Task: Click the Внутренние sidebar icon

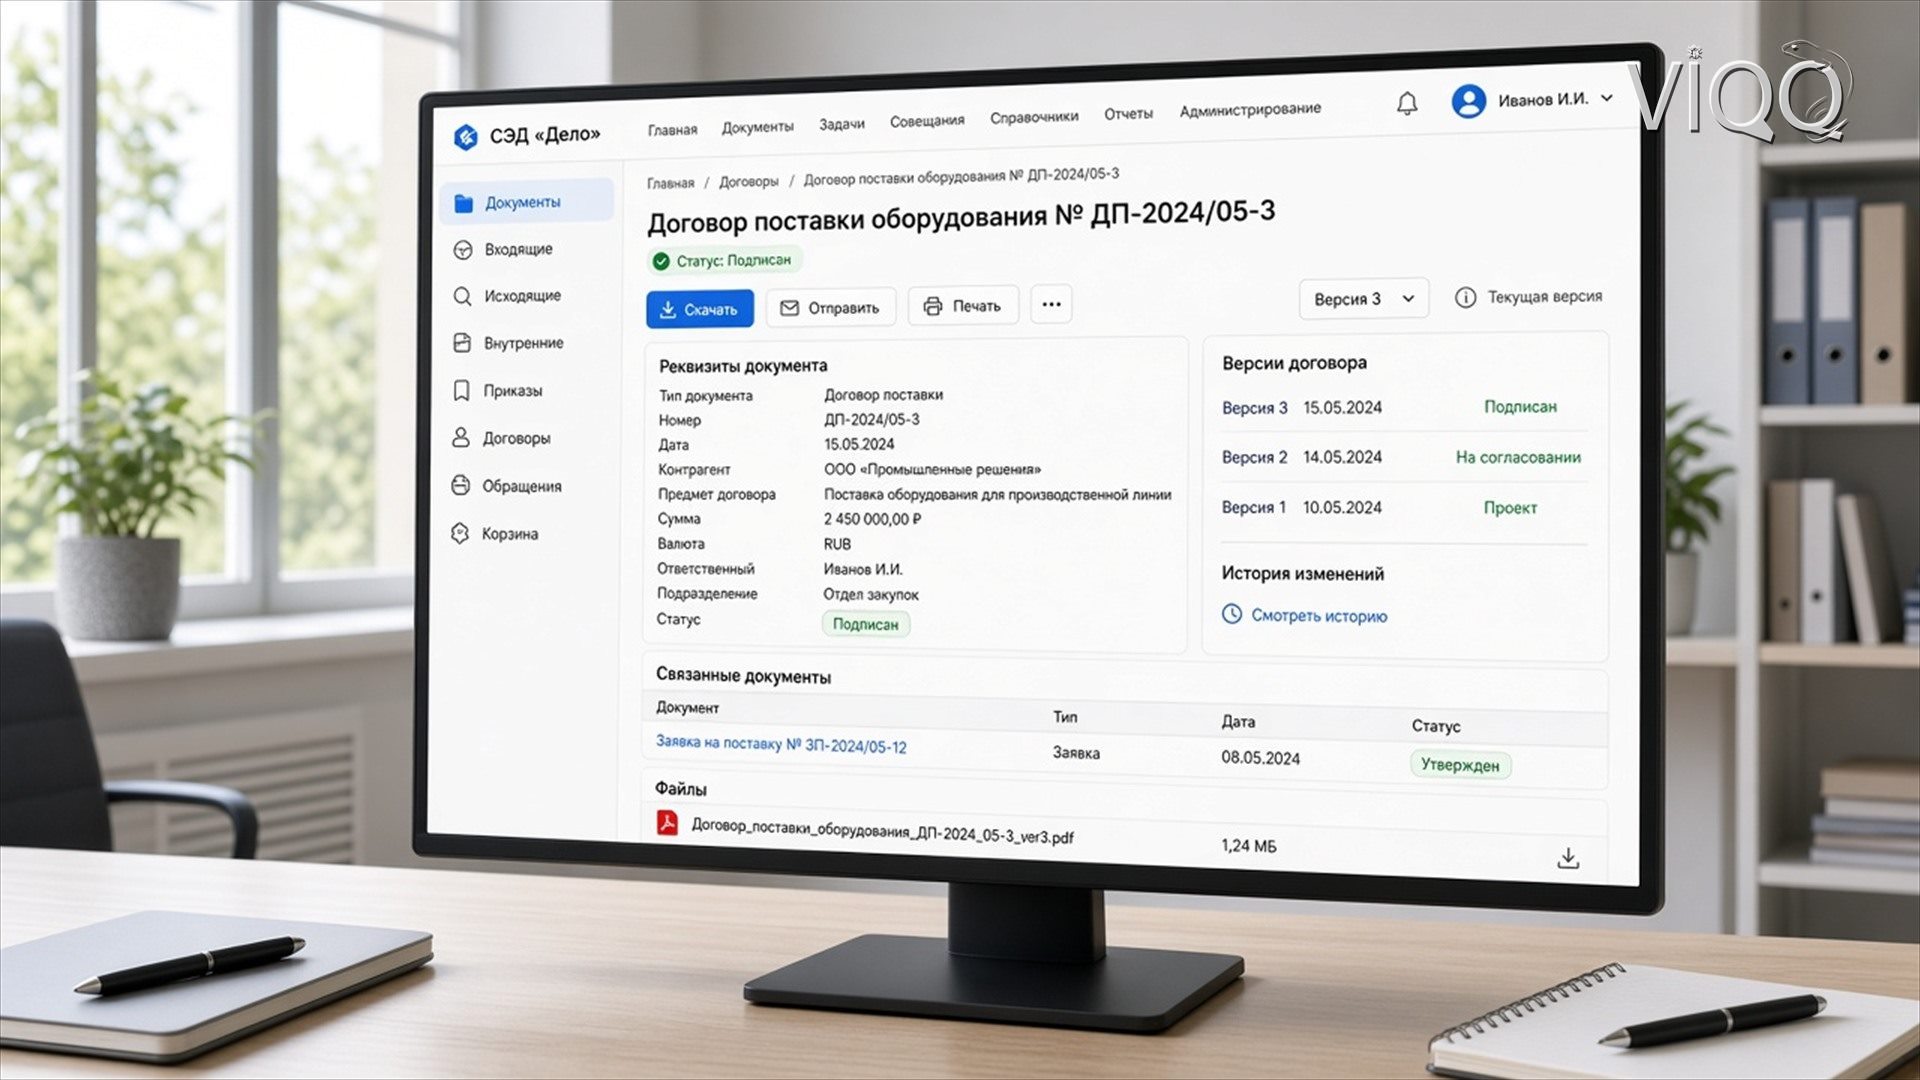Action: tap(462, 343)
